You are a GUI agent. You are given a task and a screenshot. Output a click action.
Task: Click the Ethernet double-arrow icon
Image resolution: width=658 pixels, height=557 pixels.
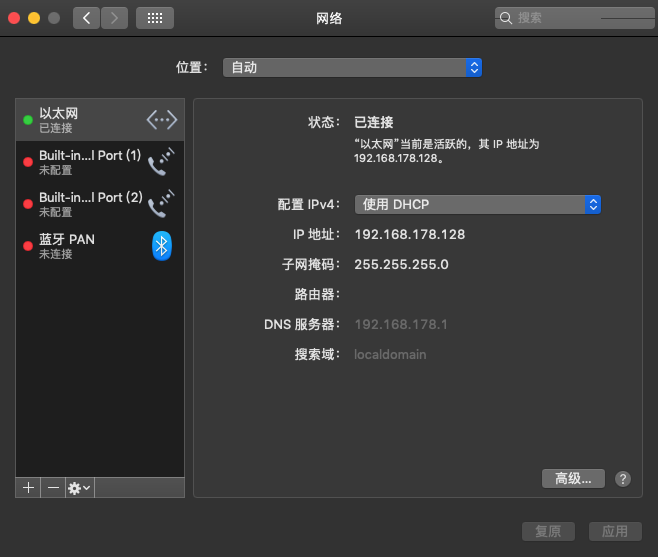pos(161,120)
